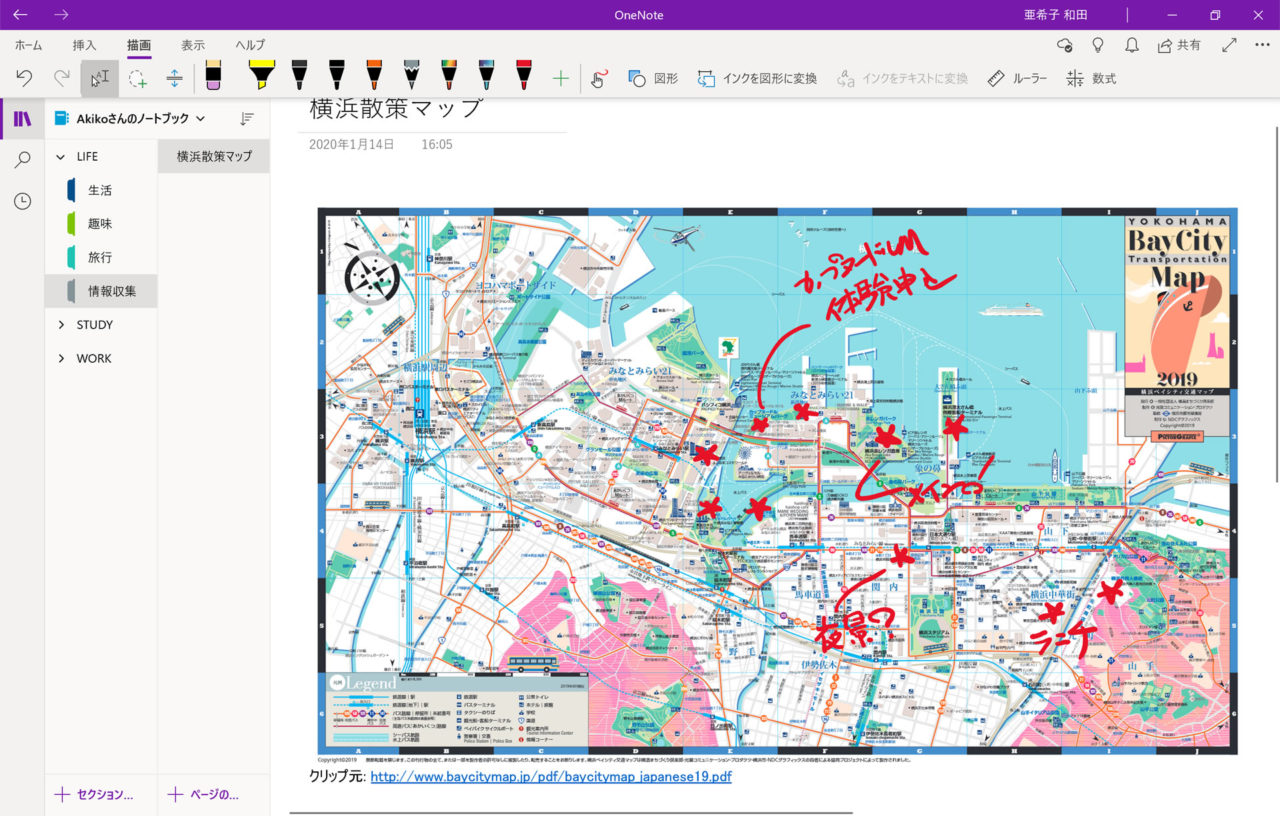The height and width of the screenshot is (816, 1280).
Task: Open the baycitymap.jp PDF link
Action: [550, 777]
